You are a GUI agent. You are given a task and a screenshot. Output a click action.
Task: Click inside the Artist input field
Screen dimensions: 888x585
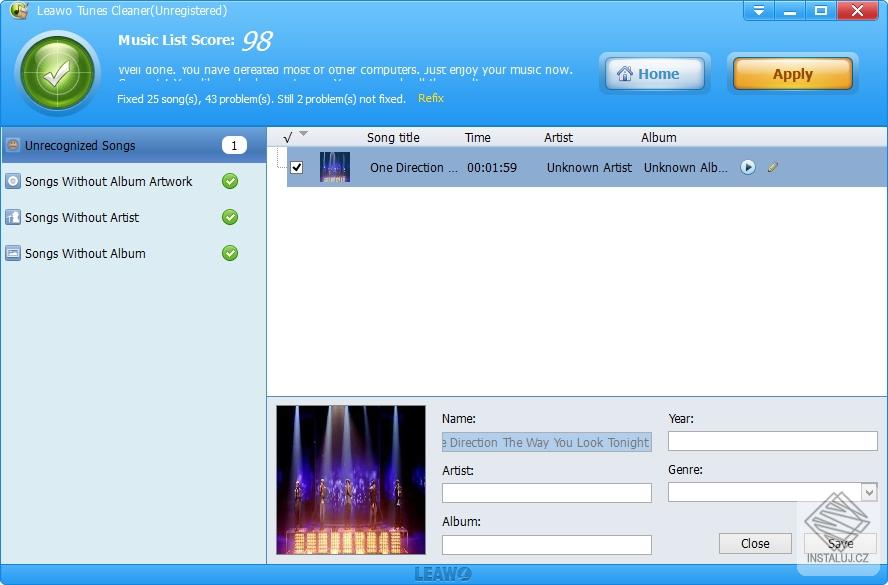546,492
